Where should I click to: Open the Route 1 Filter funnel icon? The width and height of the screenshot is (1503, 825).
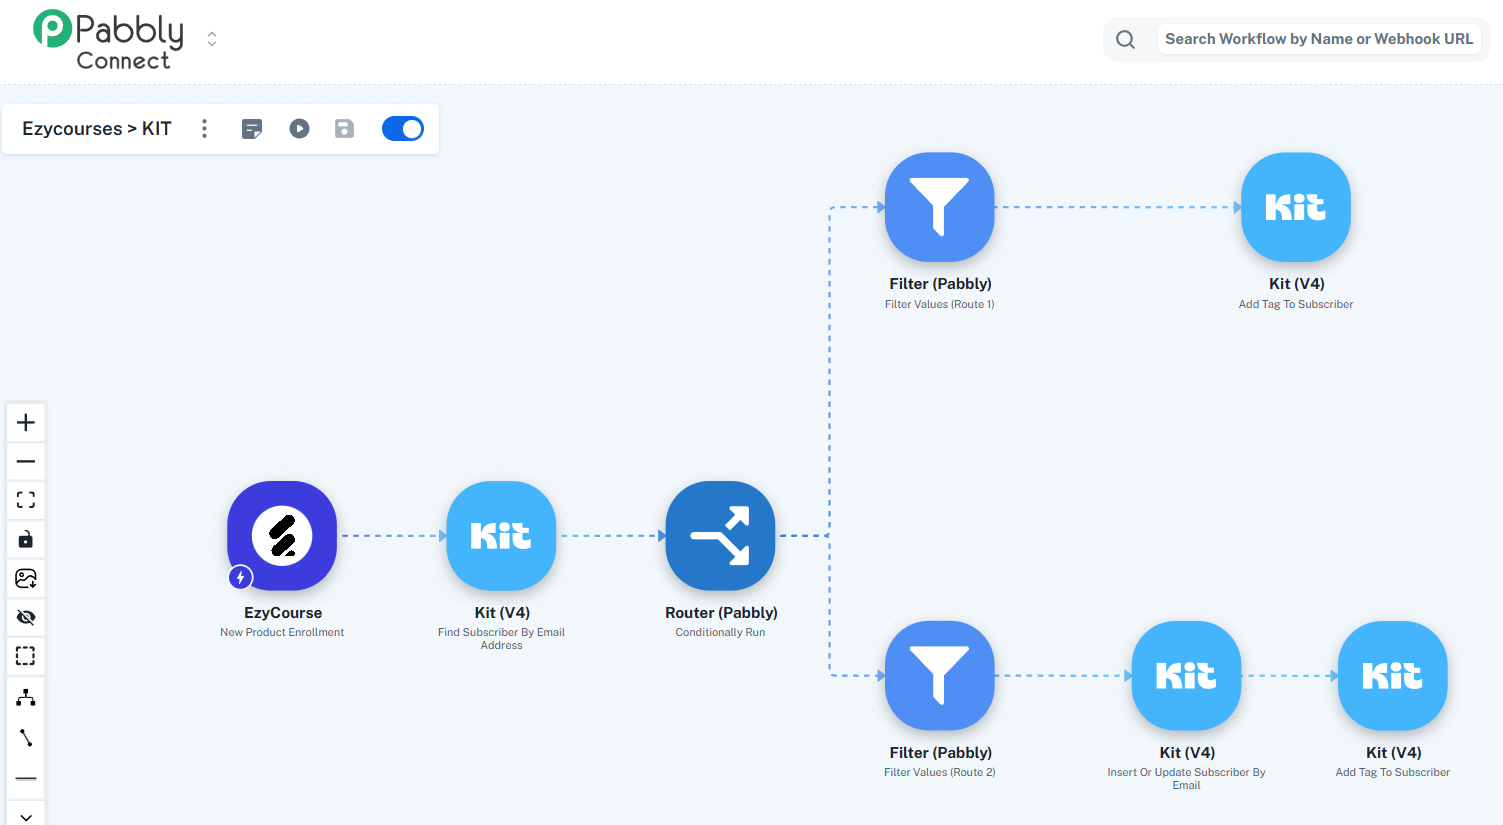(x=940, y=207)
